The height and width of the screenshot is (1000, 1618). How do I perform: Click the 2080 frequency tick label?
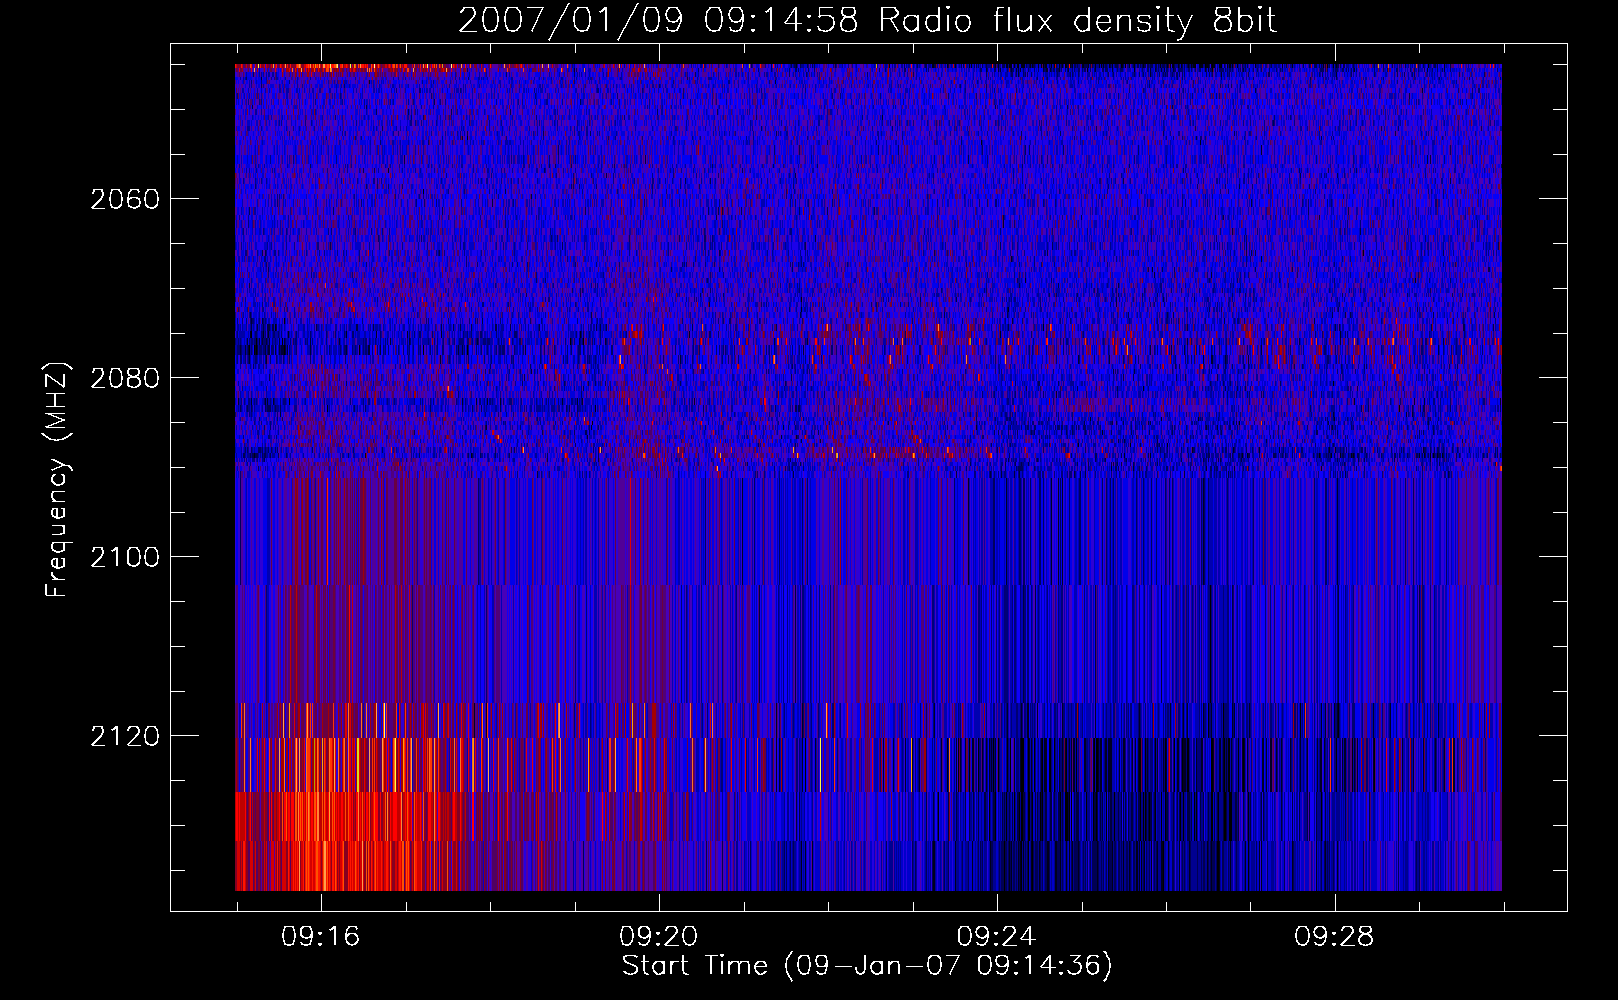(125, 378)
